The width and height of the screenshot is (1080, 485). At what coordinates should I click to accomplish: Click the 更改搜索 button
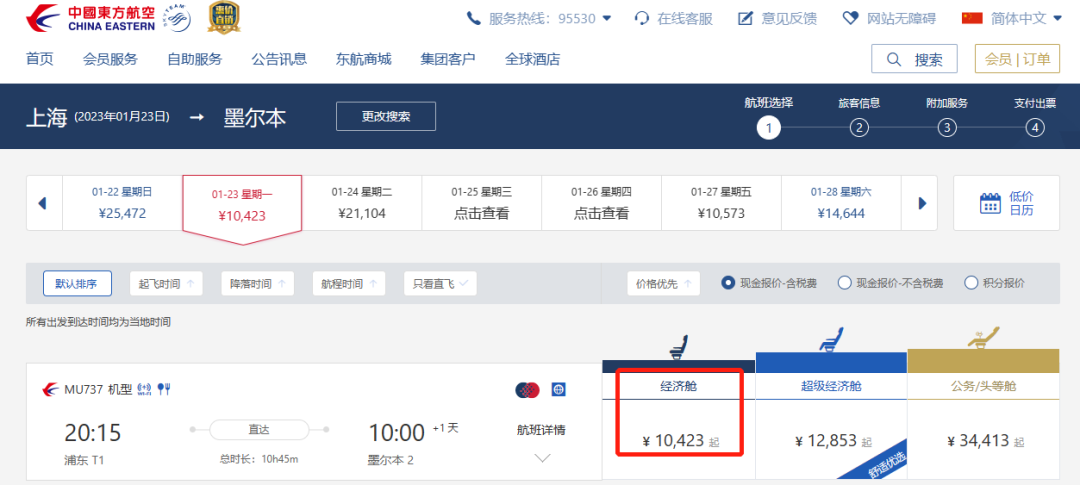coord(386,116)
